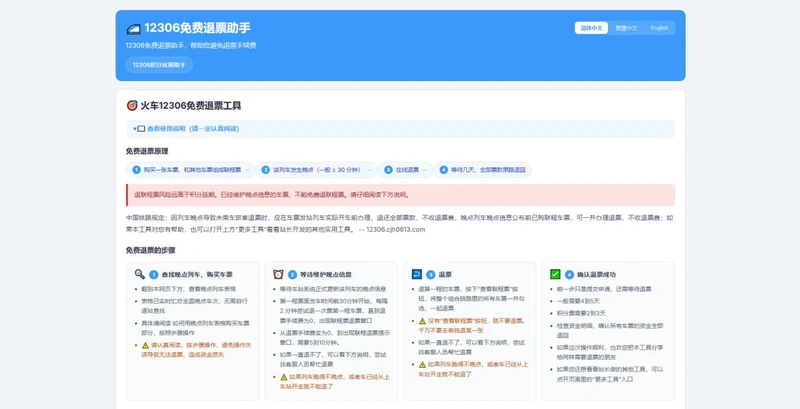Viewport: 800px width, 409px height.
Task: Click the last warning triangle in 退票 card
Action: coord(422,365)
